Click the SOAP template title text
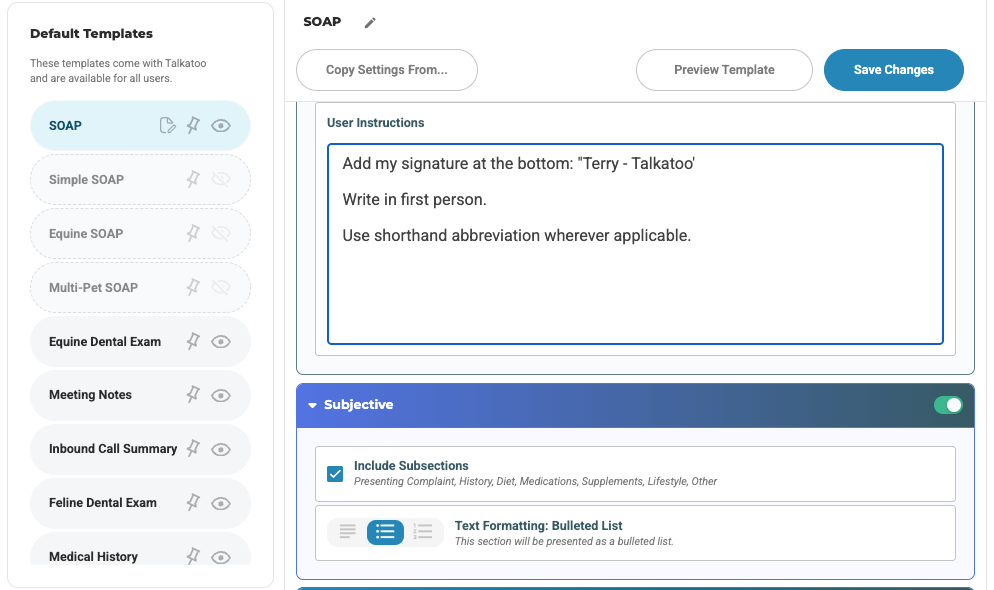994x590 pixels. [322, 22]
